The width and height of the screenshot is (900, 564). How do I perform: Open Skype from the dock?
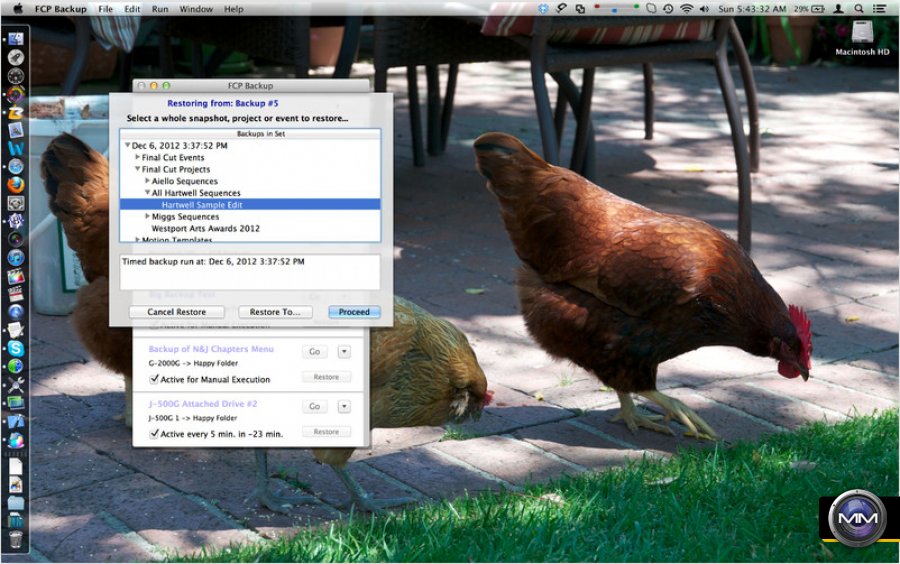pyautogui.click(x=15, y=348)
